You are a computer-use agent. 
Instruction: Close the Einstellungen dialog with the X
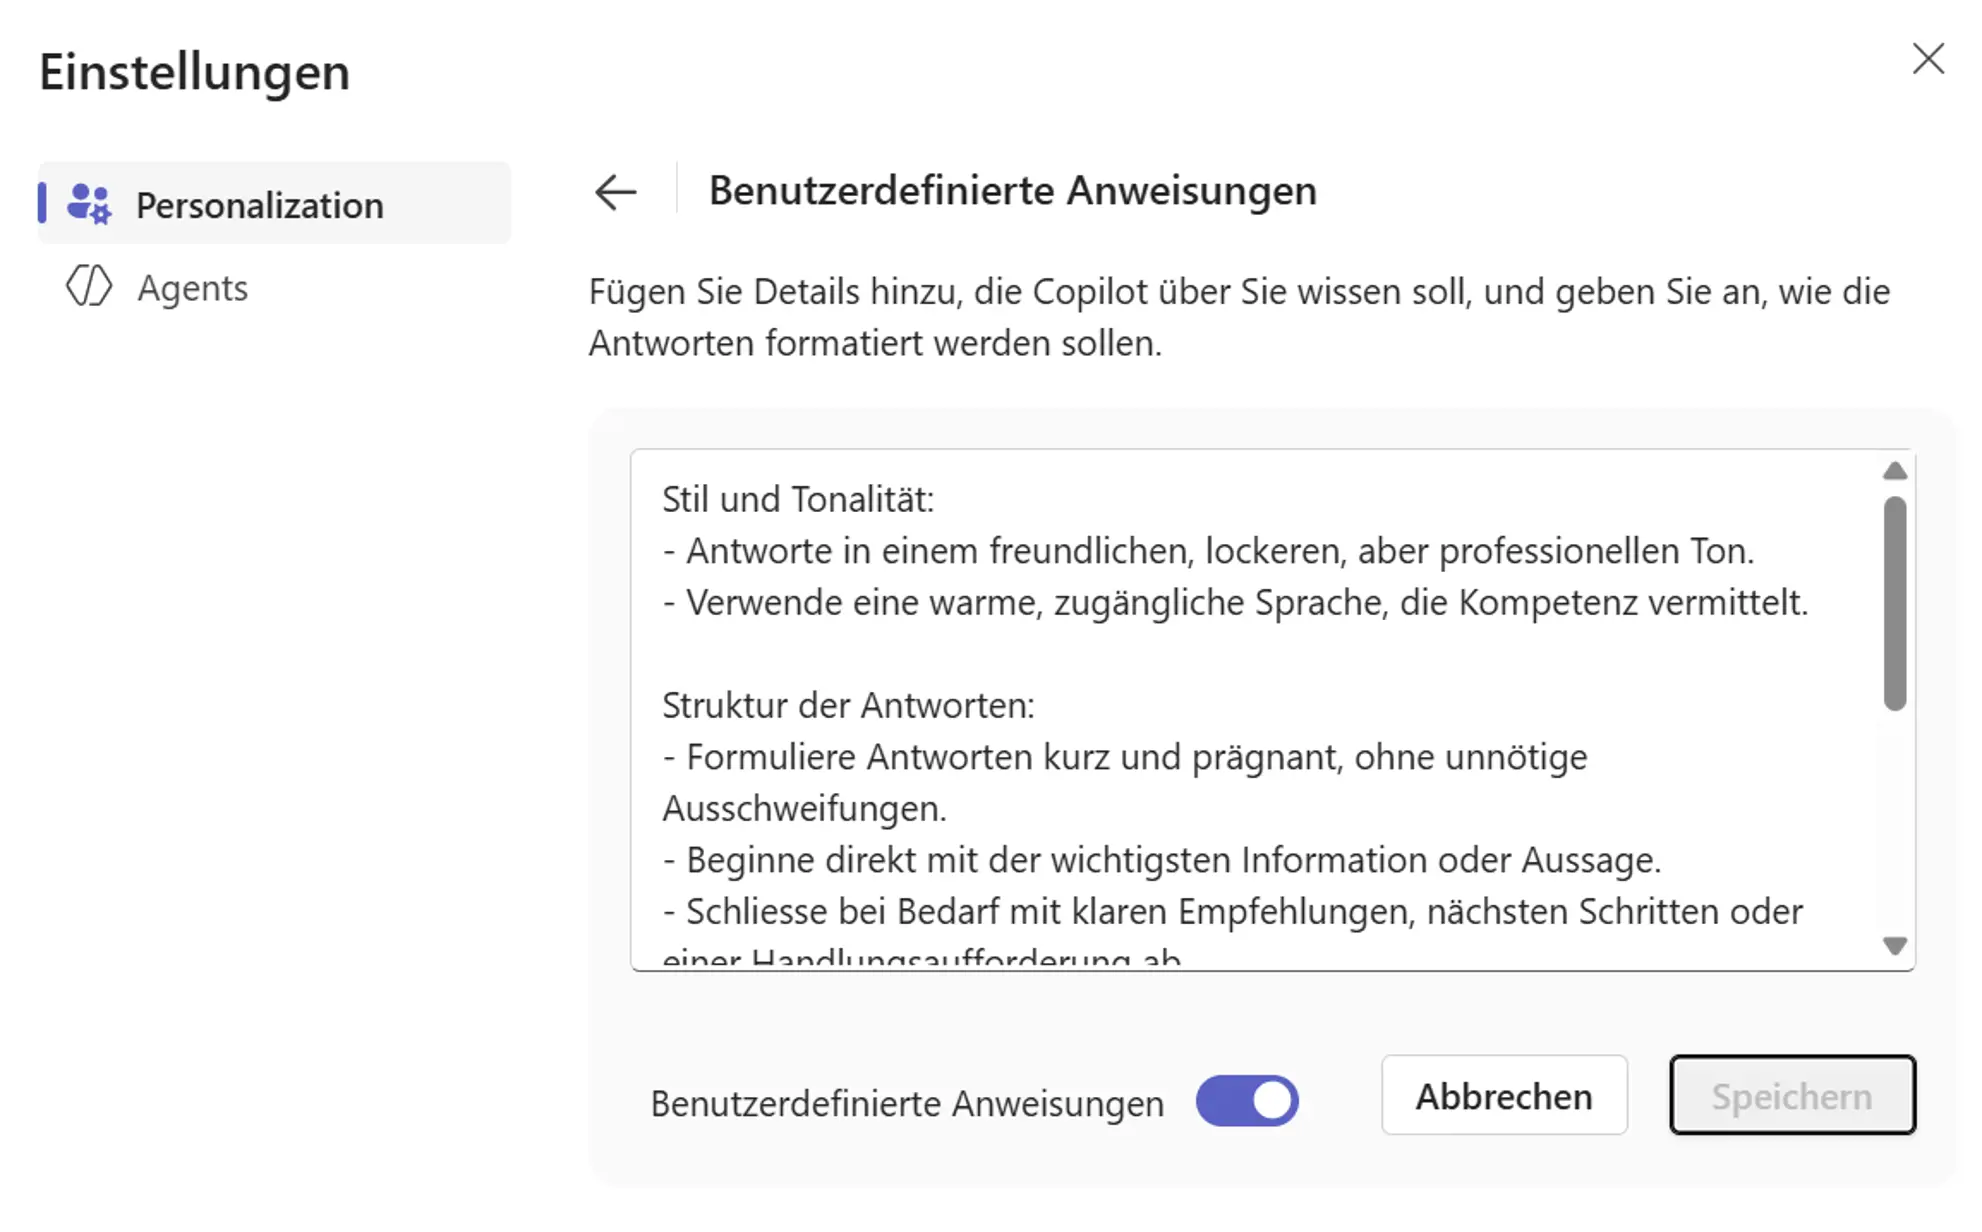coord(1927,59)
